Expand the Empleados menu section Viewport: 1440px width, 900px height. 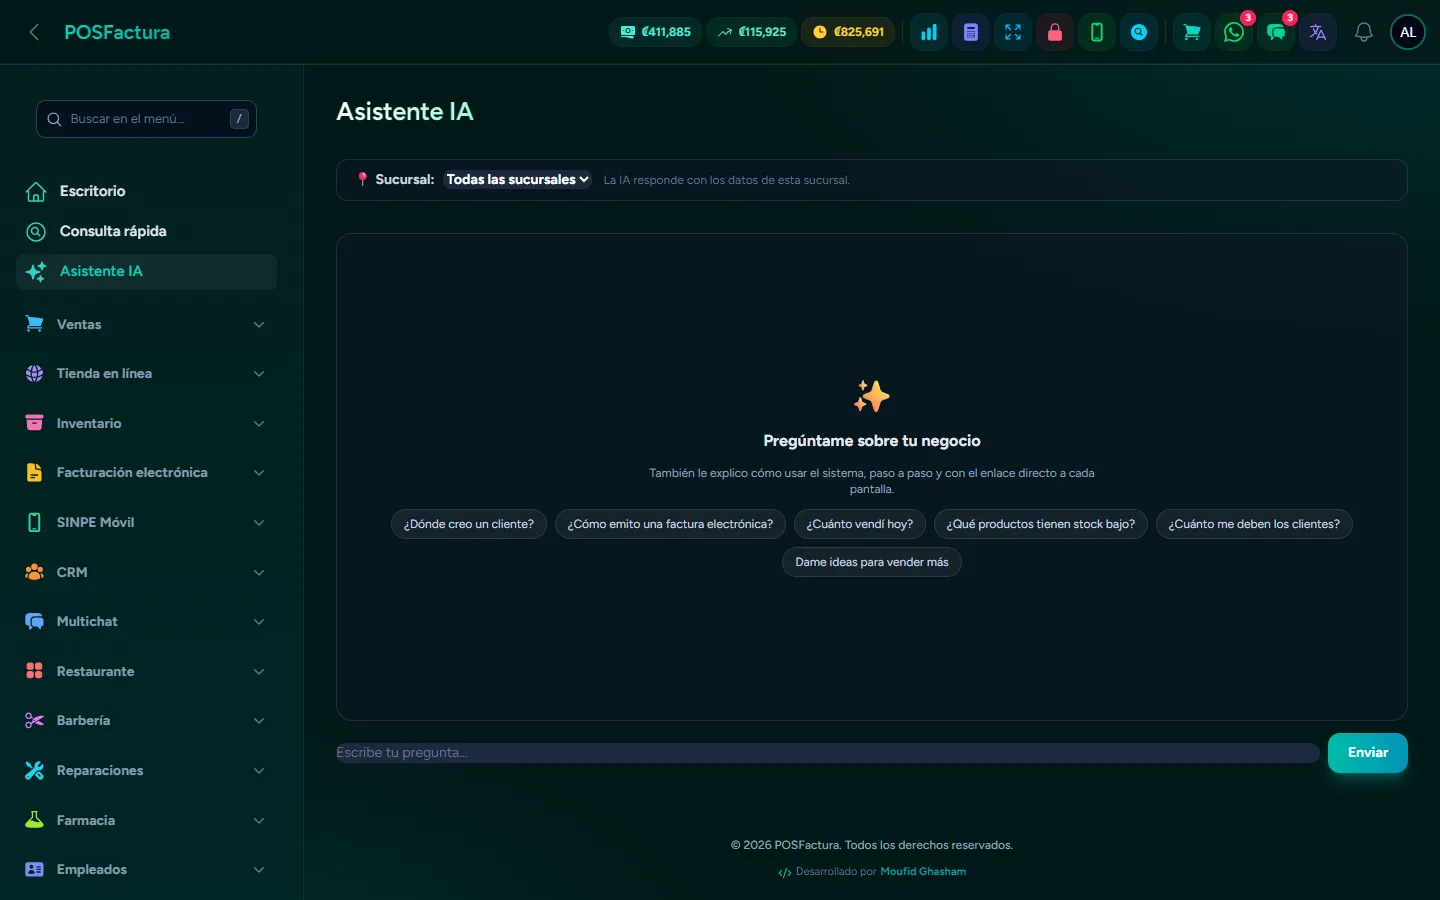point(146,870)
